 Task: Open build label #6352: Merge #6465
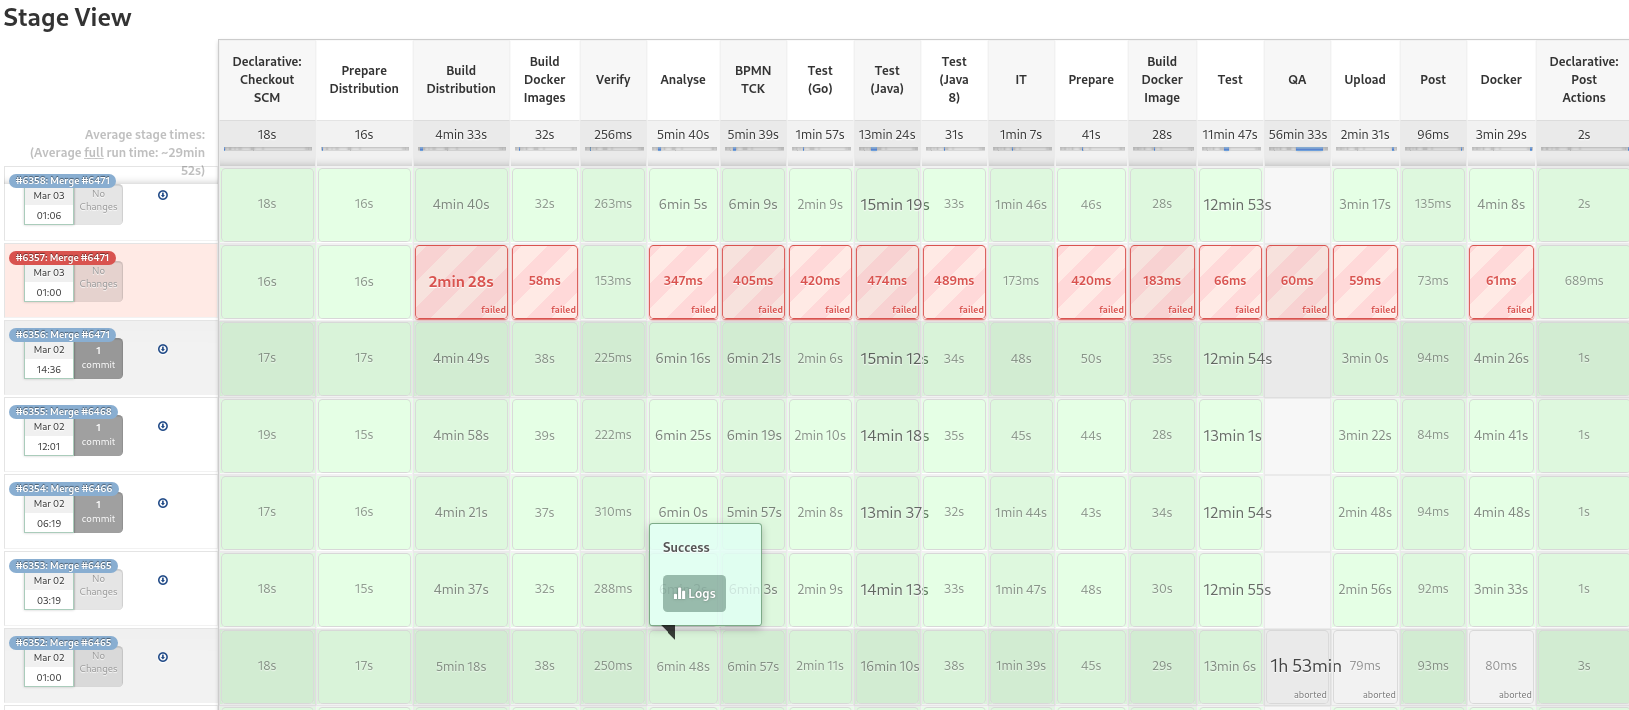(x=63, y=643)
